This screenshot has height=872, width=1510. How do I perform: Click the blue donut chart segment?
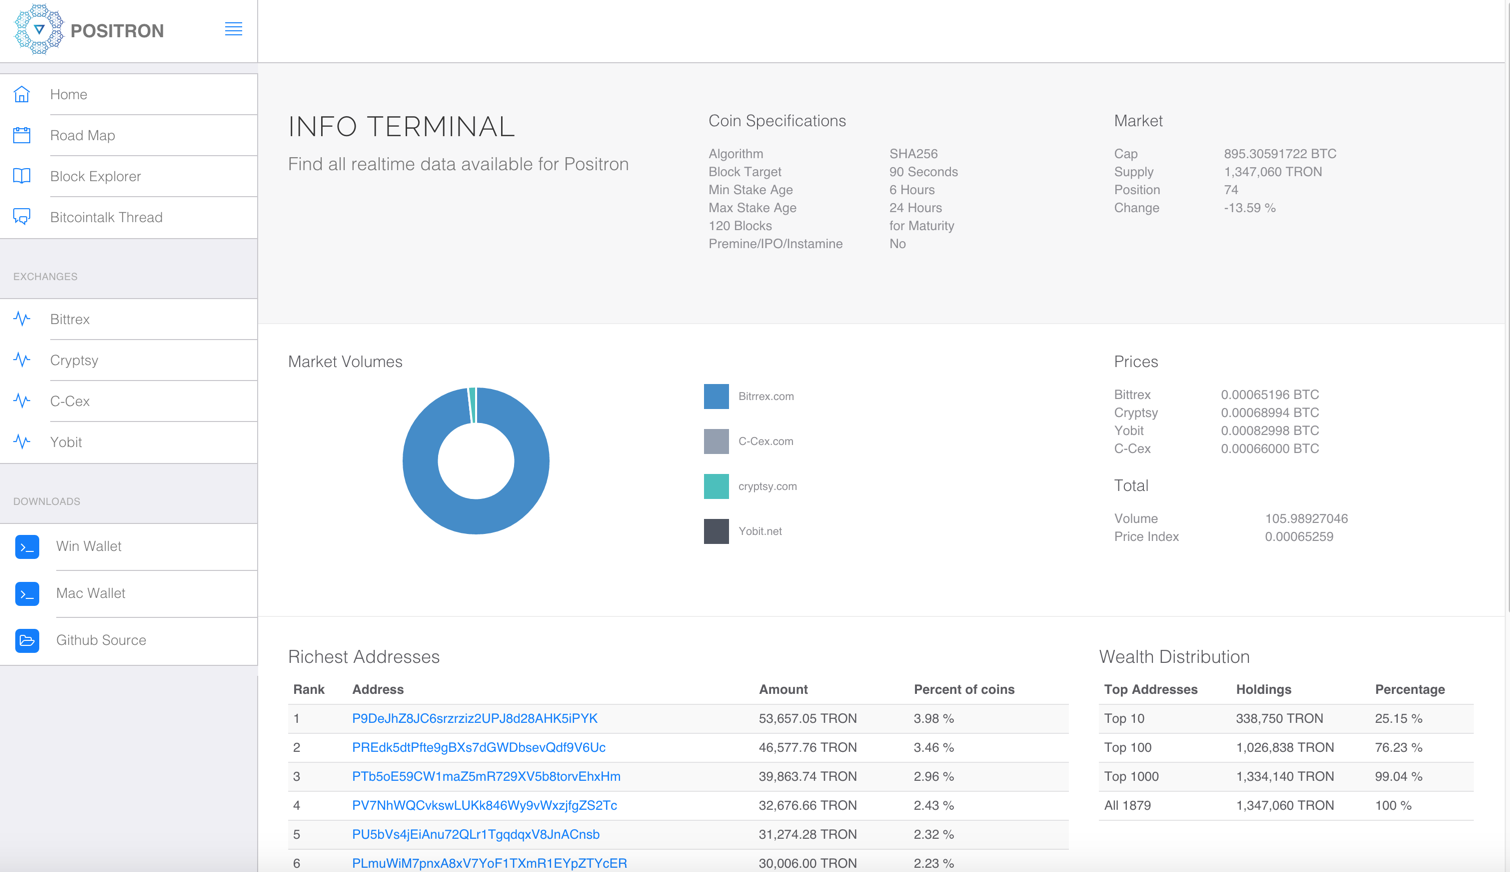coord(476,516)
